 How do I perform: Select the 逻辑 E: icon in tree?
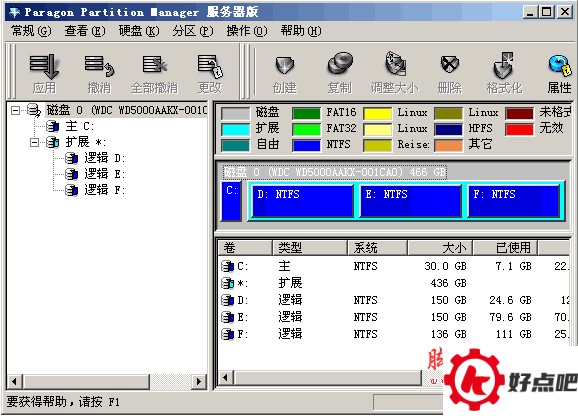coord(72,174)
